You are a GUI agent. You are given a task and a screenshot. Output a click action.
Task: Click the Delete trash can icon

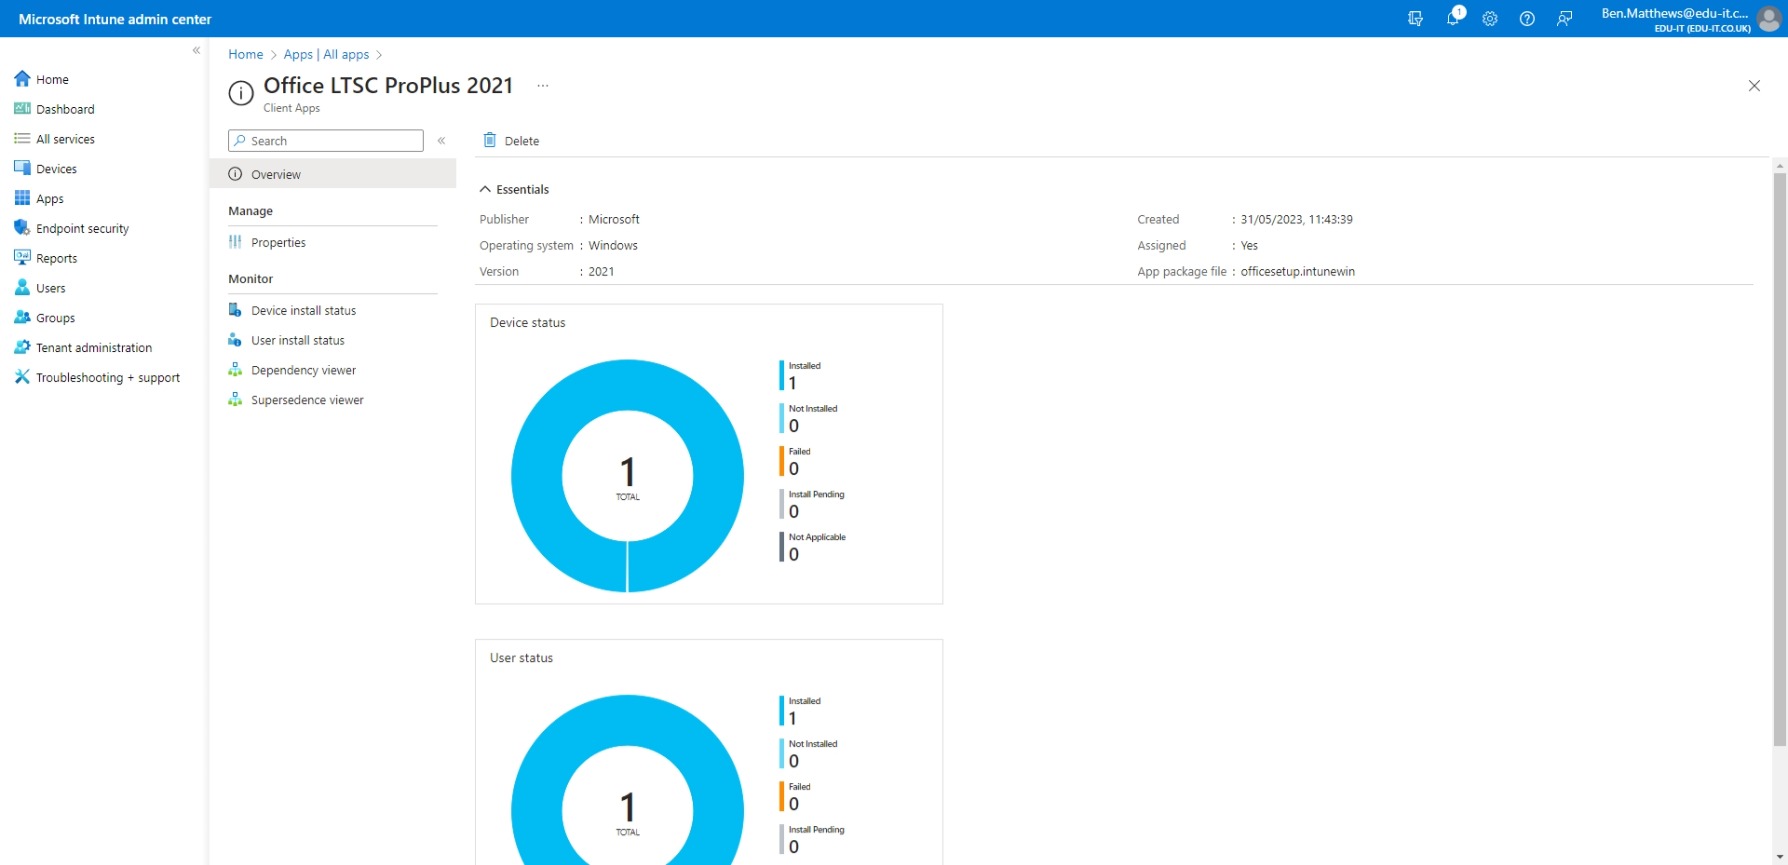tap(490, 140)
